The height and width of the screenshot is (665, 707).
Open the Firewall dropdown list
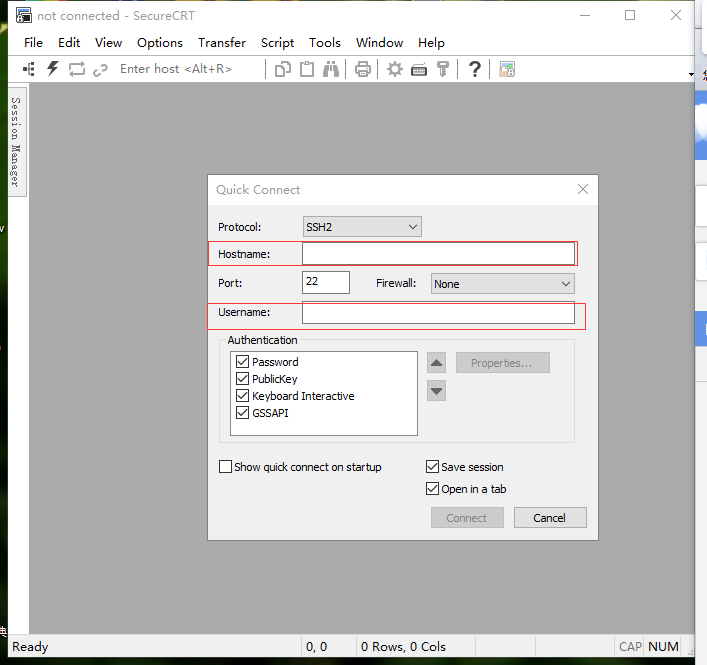502,284
